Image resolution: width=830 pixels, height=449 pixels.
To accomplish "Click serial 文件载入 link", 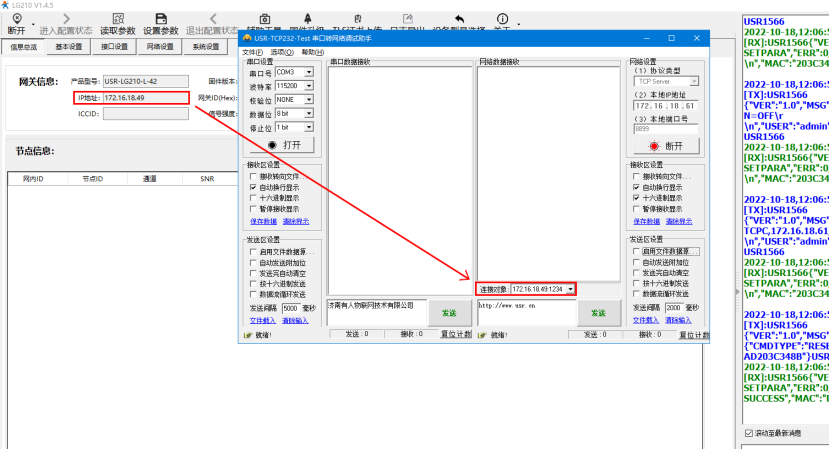I will point(263,320).
